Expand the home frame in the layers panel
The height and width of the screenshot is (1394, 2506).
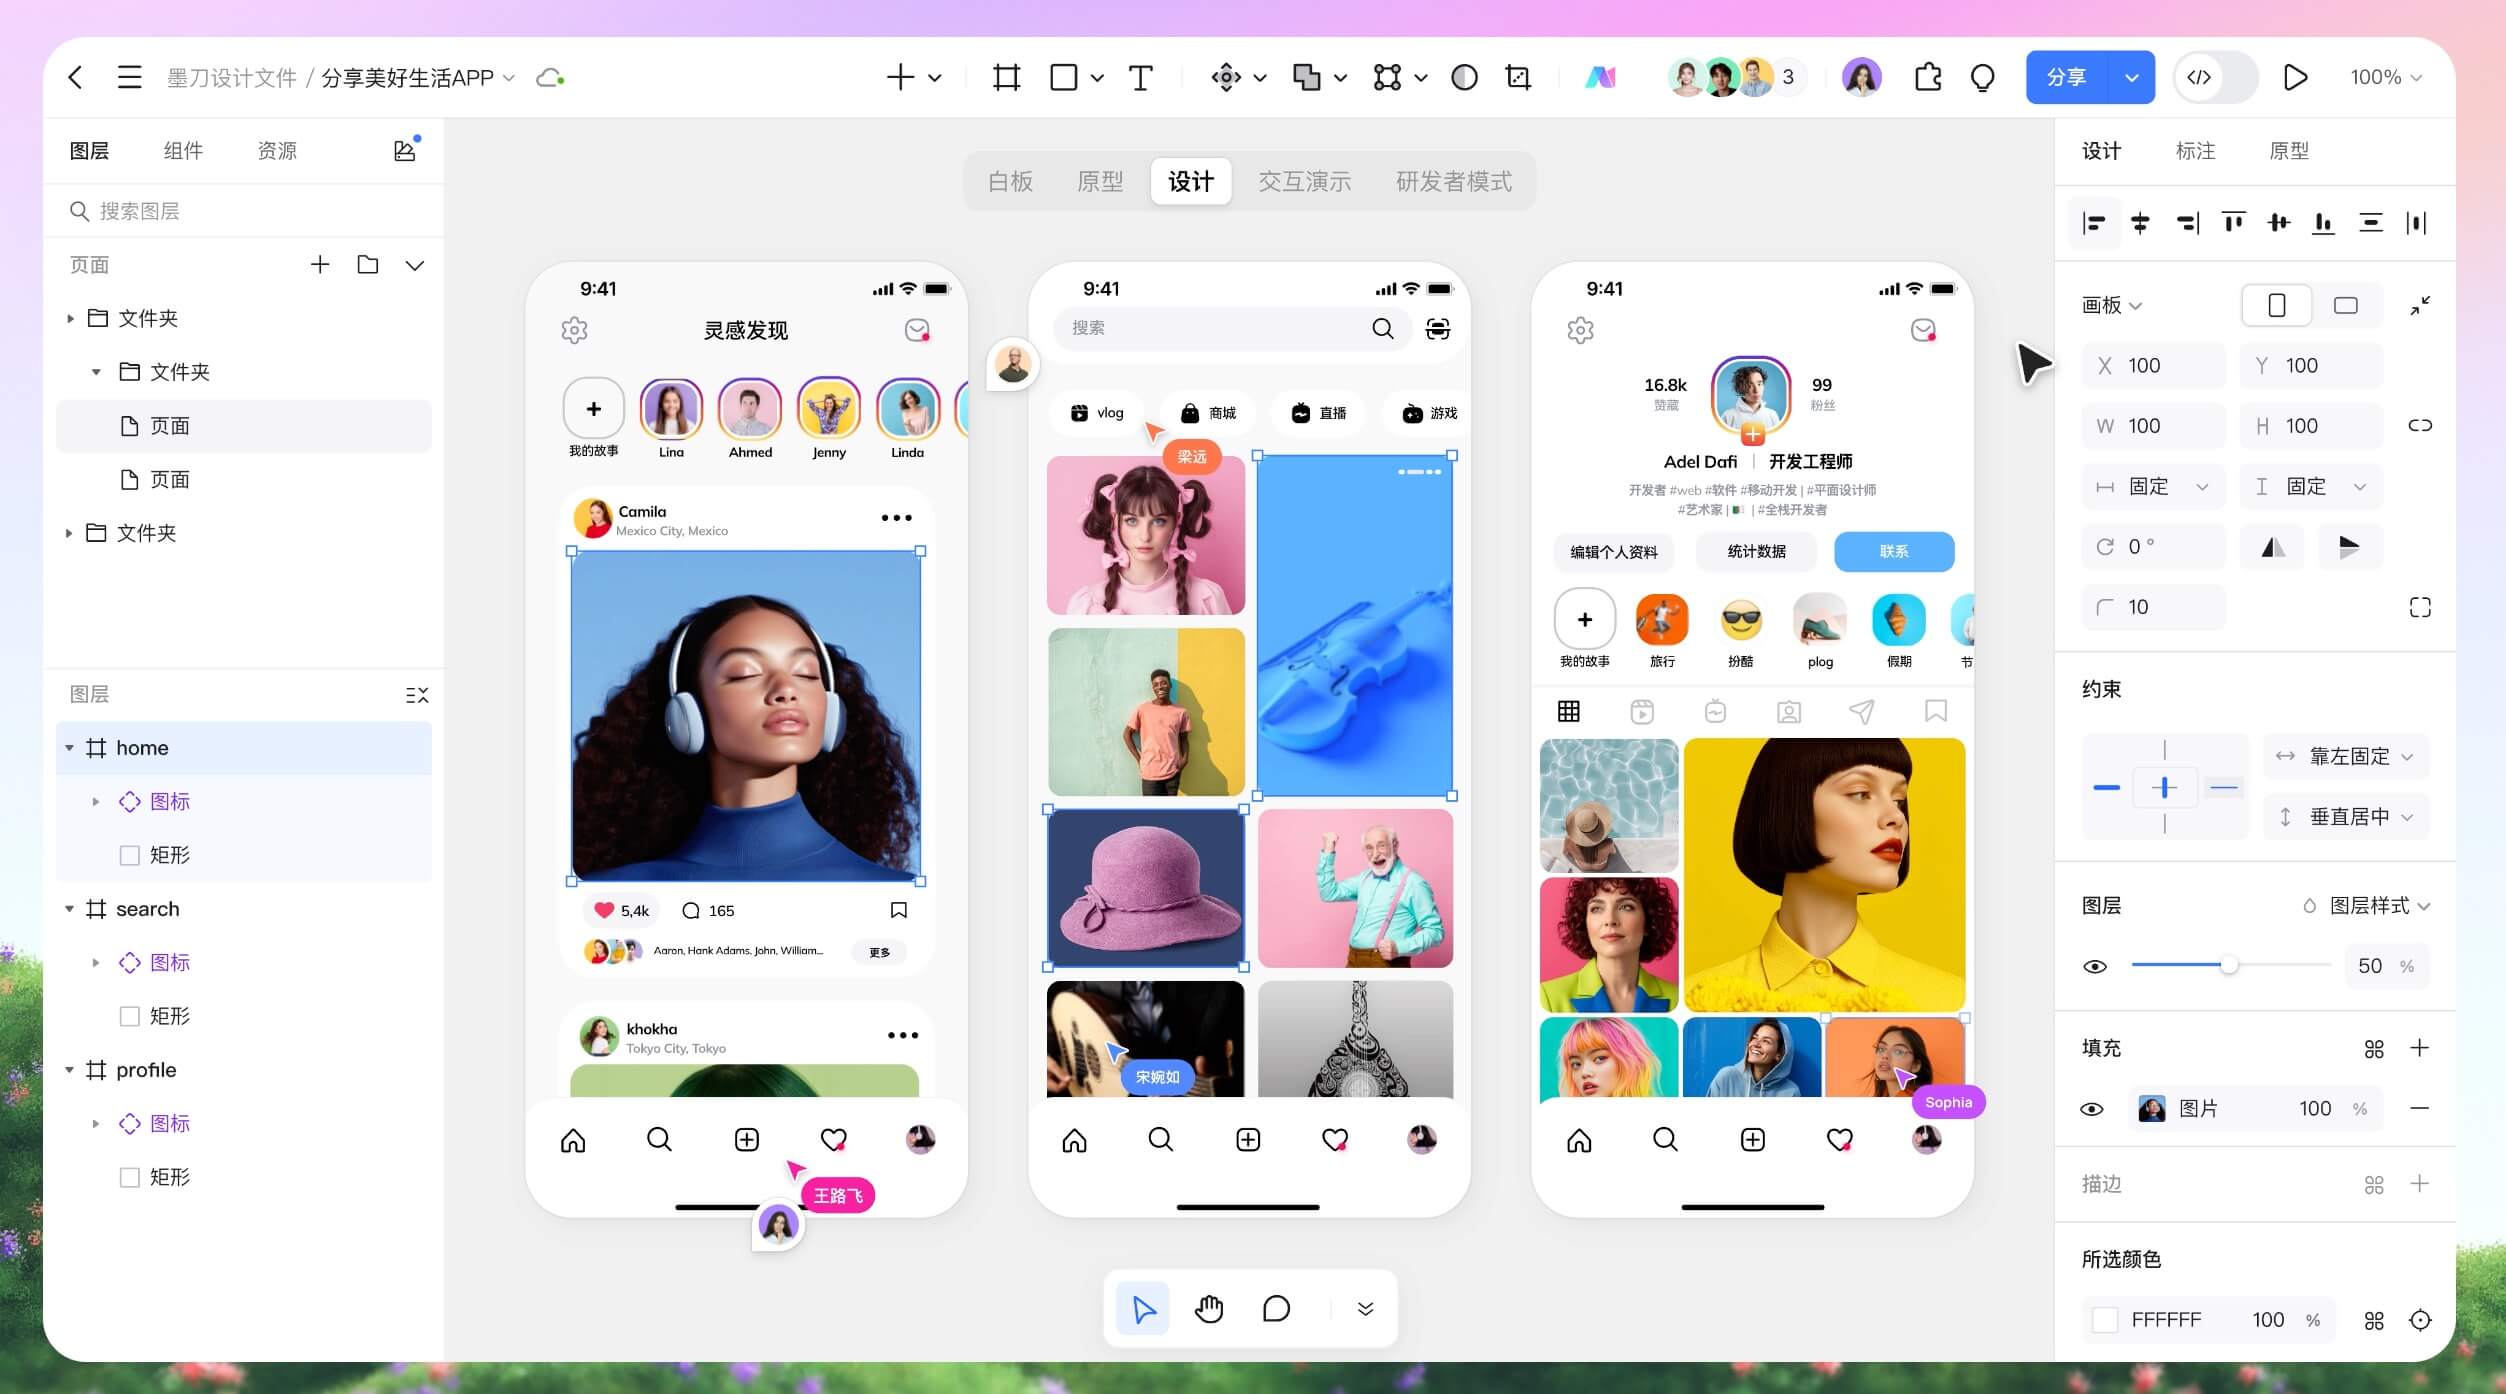pyautogui.click(x=70, y=747)
